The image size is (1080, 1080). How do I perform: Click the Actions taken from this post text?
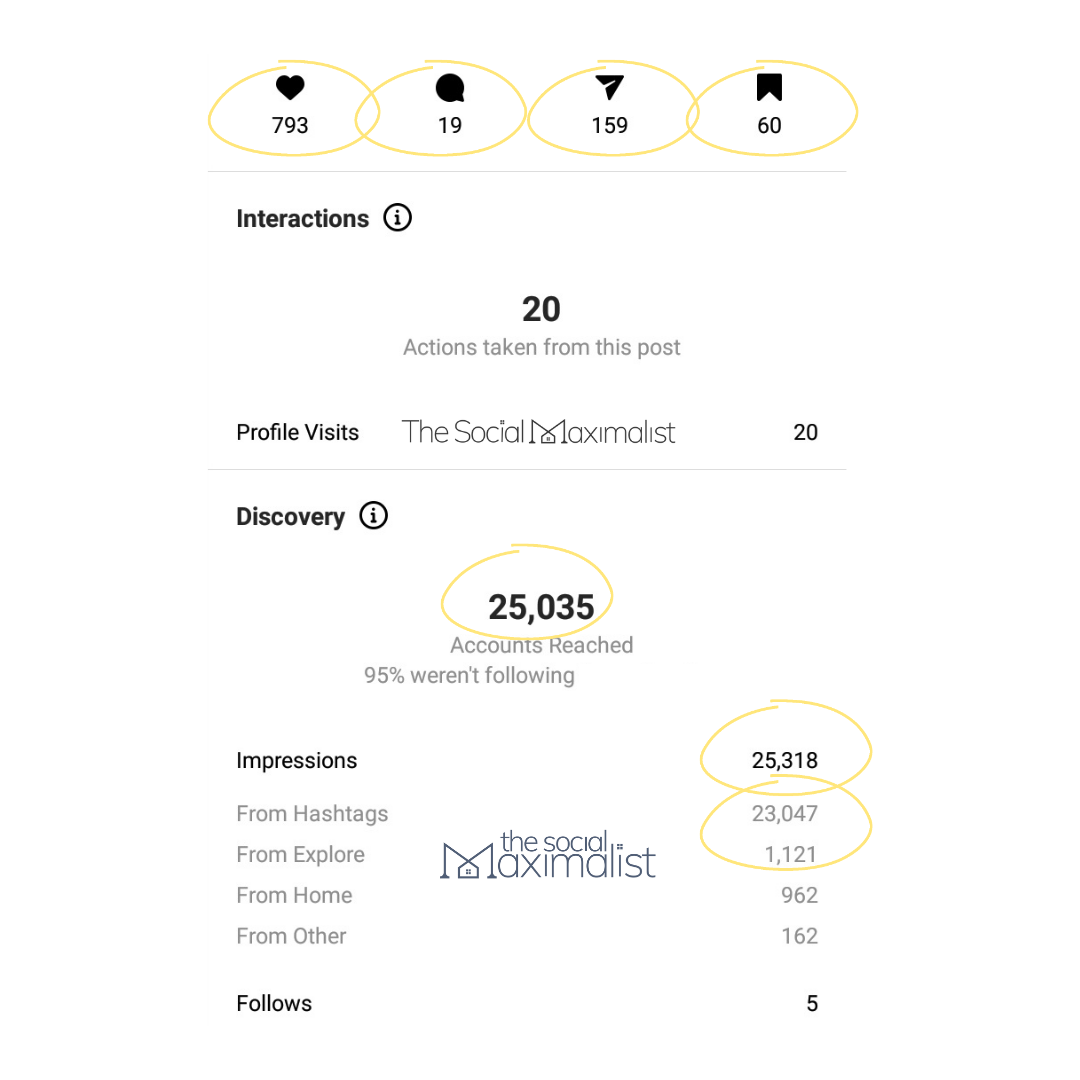tap(541, 347)
